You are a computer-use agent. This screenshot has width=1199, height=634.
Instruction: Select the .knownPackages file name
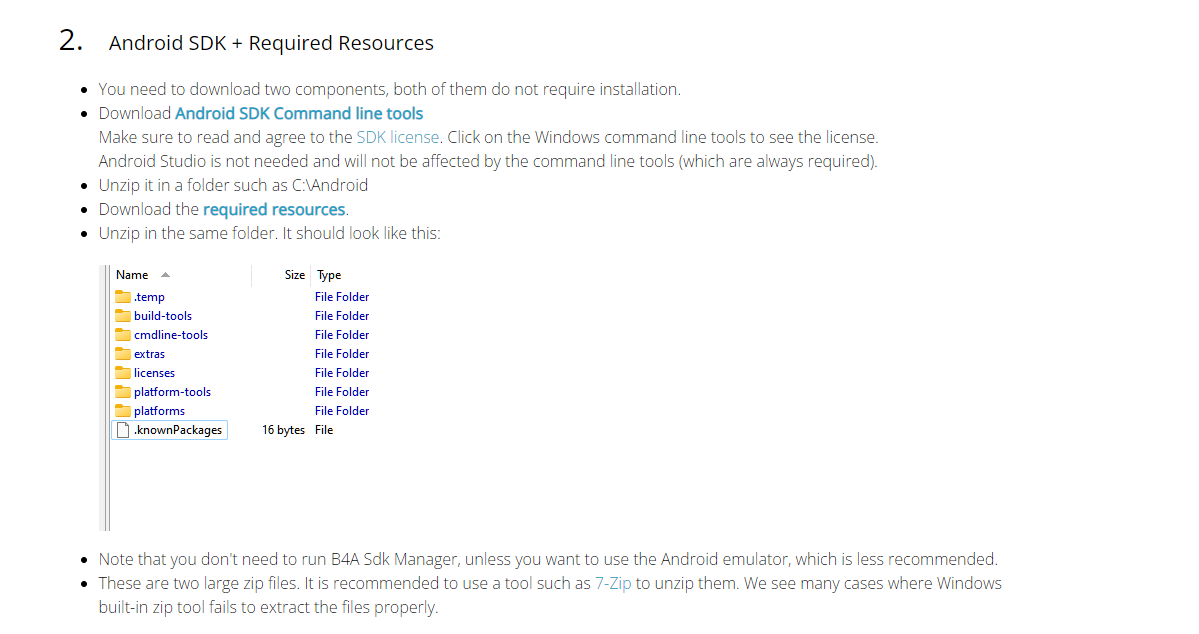pyautogui.click(x=178, y=430)
